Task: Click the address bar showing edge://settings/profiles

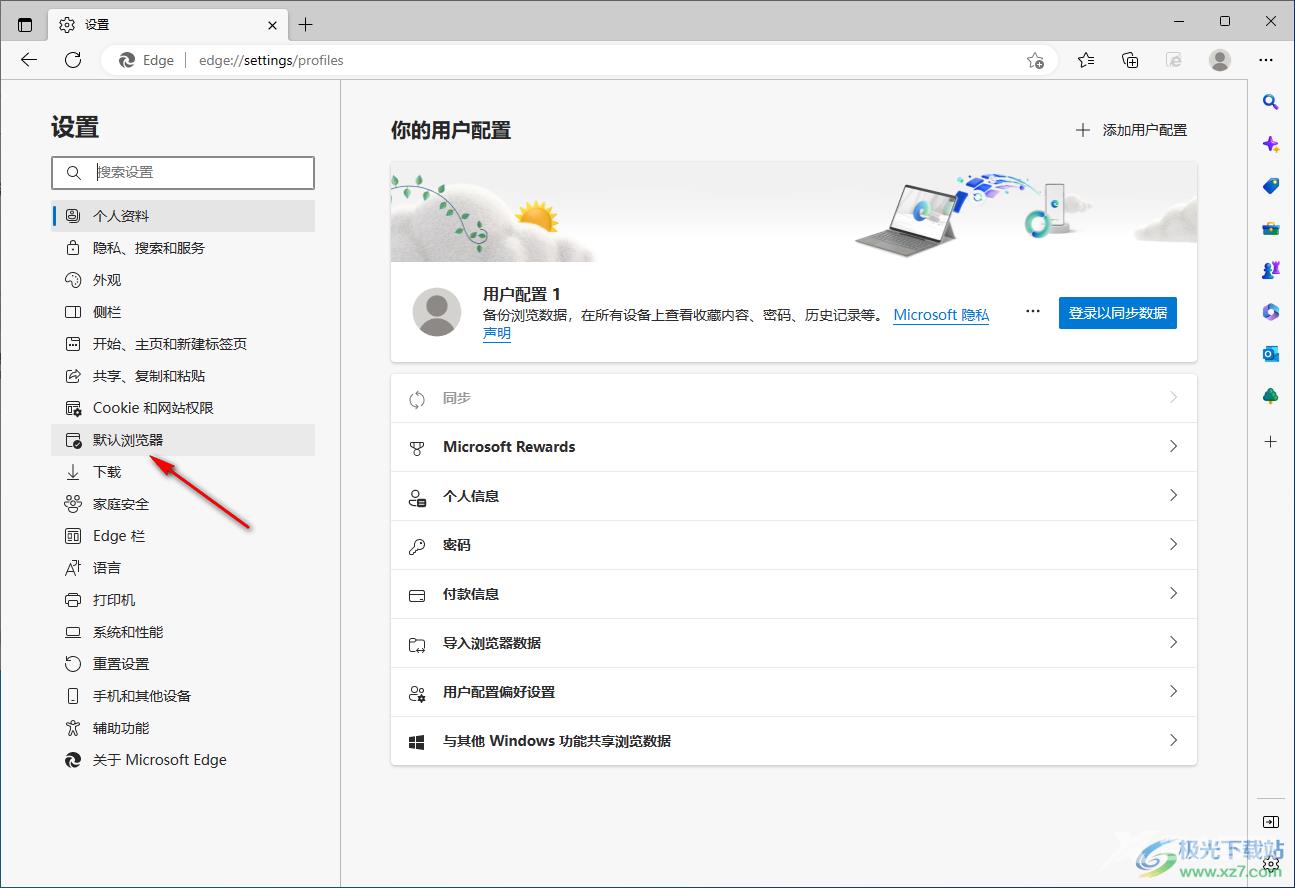Action: [580, 60]
